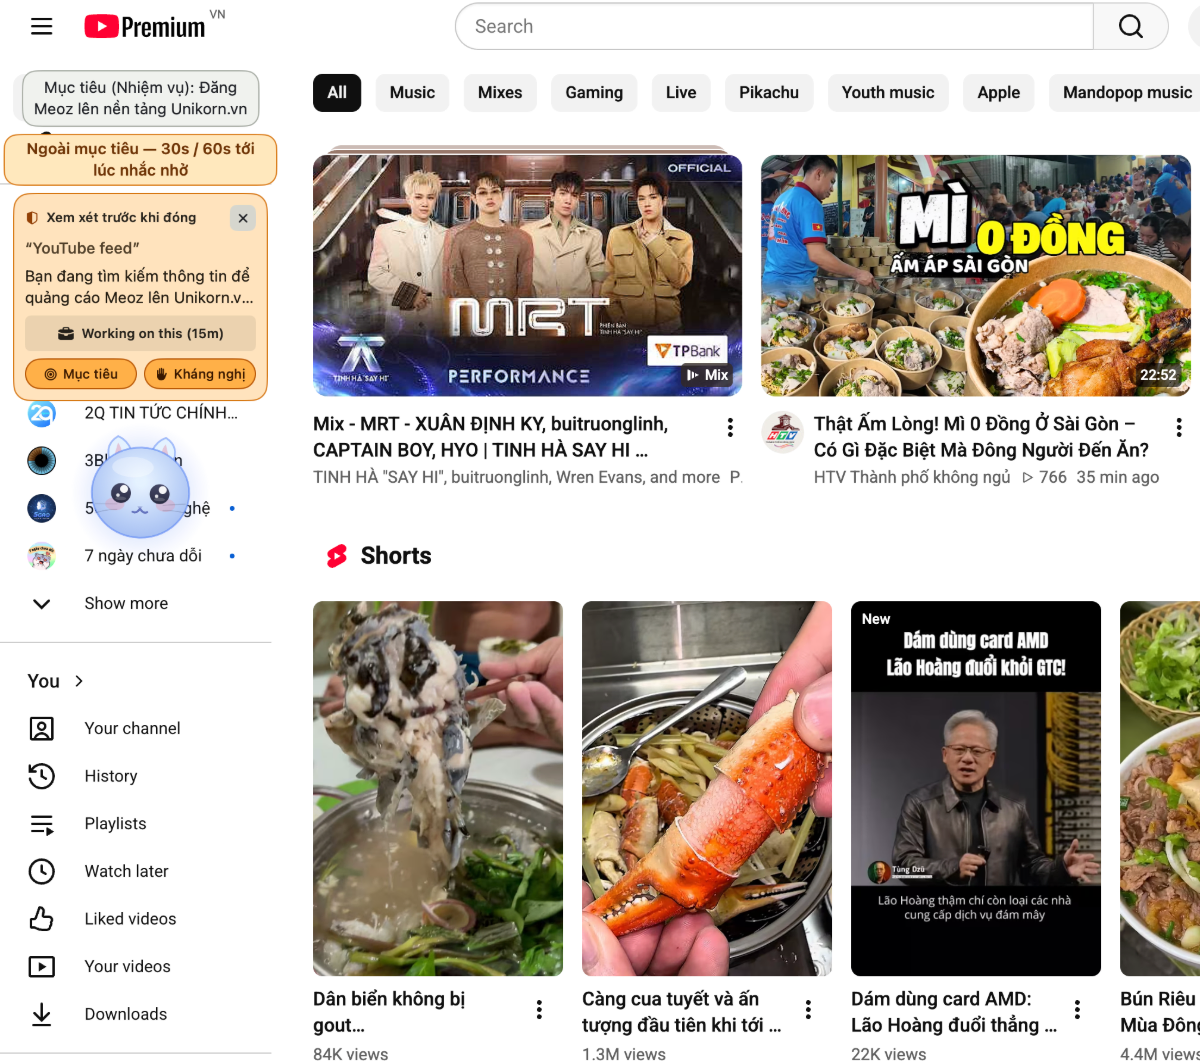The width and height of the screenshot is (1200, 1062).
Task: Select the Youth music filter chip
Action: pos(888,92)
